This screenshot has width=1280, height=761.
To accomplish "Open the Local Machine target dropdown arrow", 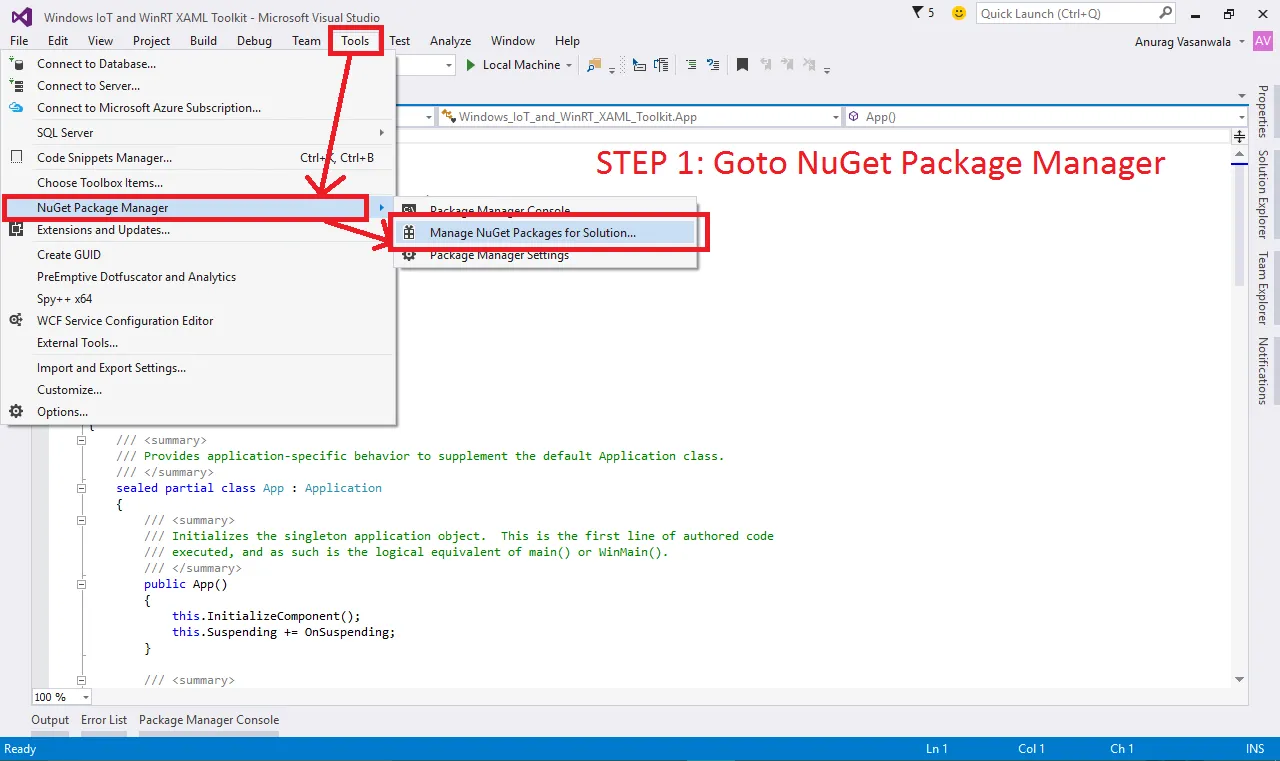I will pyautogui.click(x=569, y=65).
